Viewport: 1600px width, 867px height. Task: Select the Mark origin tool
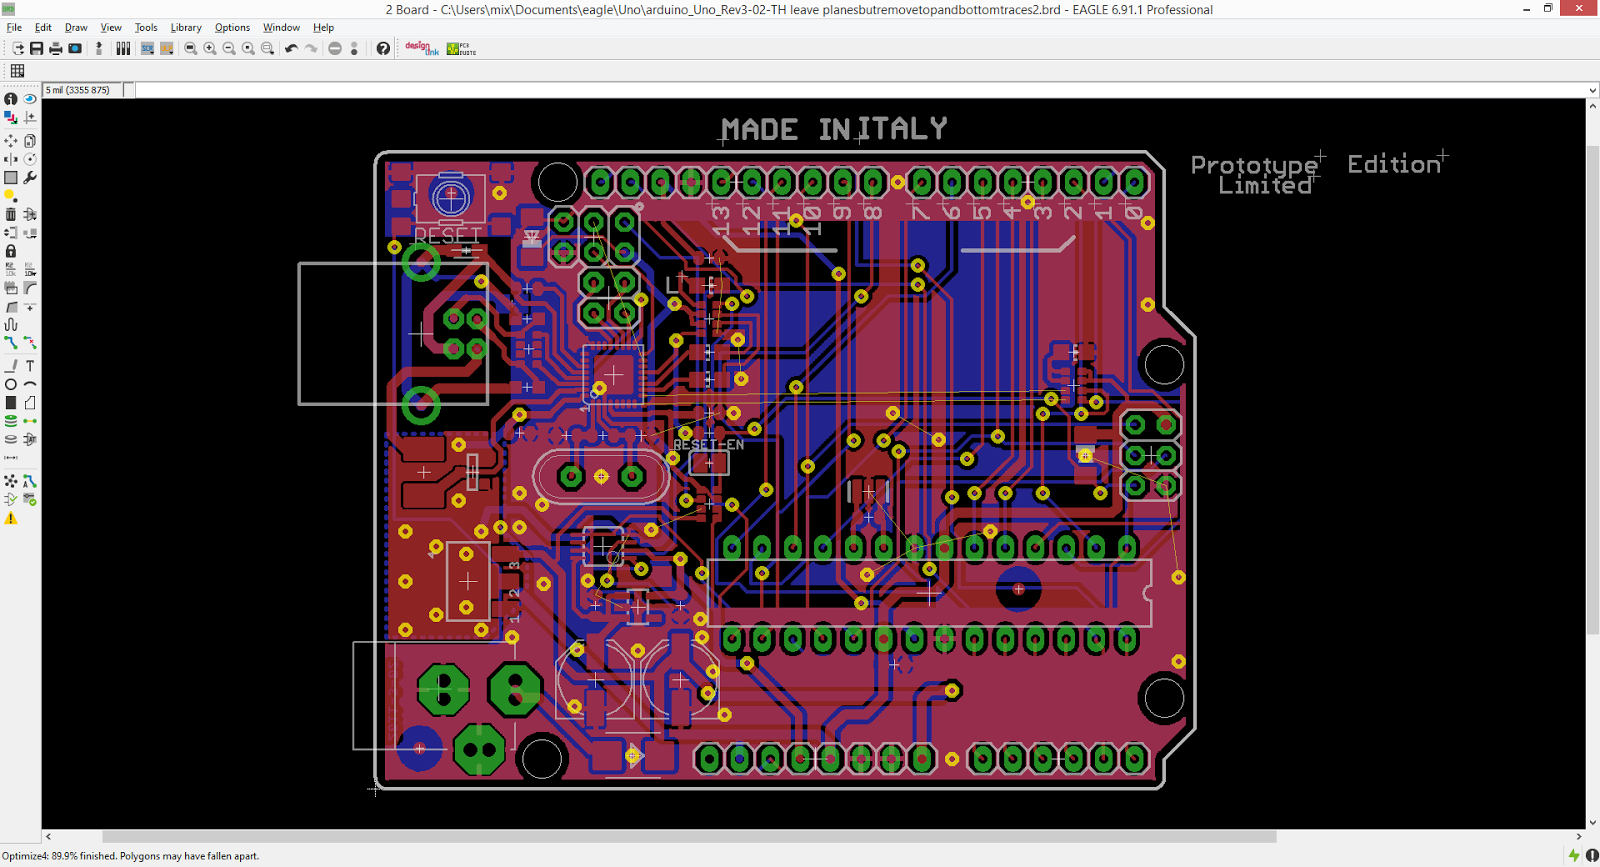30,117
